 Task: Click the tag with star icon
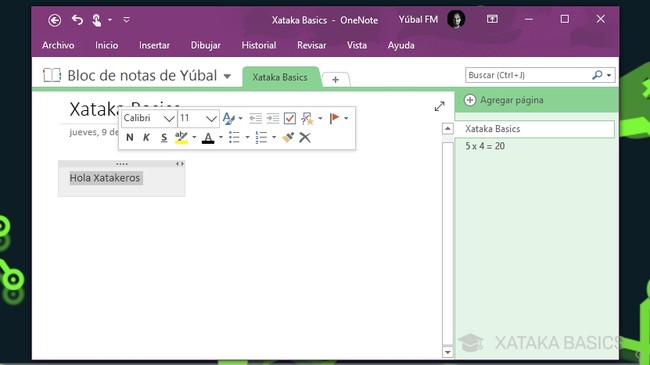click(307, 119)
